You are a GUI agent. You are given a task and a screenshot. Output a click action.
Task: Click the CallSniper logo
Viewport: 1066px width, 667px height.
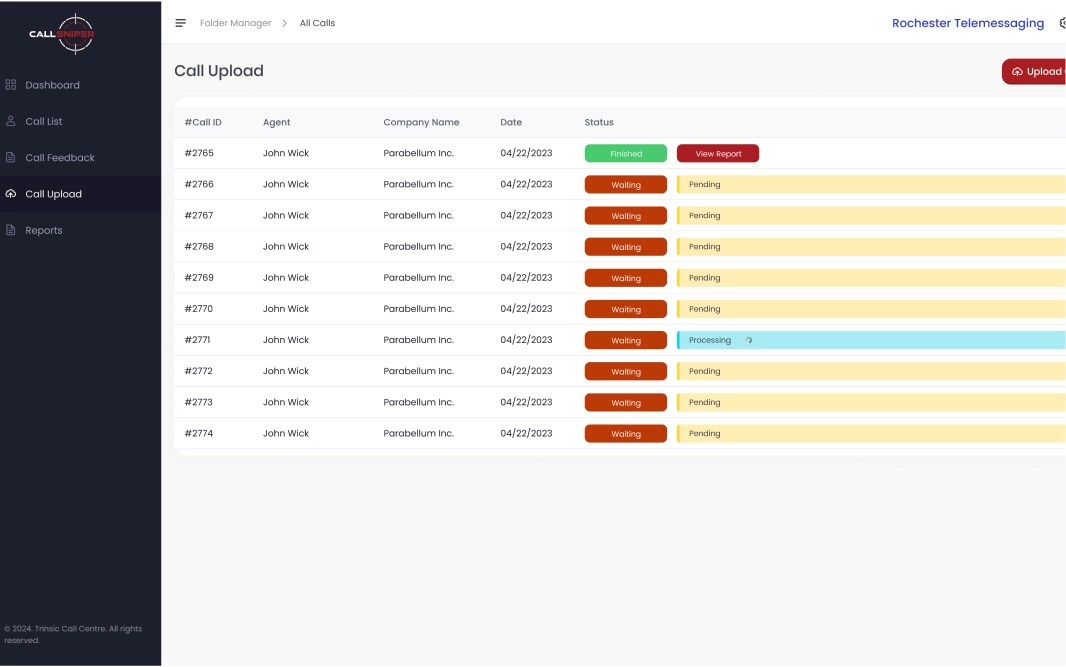pos(62,33)
